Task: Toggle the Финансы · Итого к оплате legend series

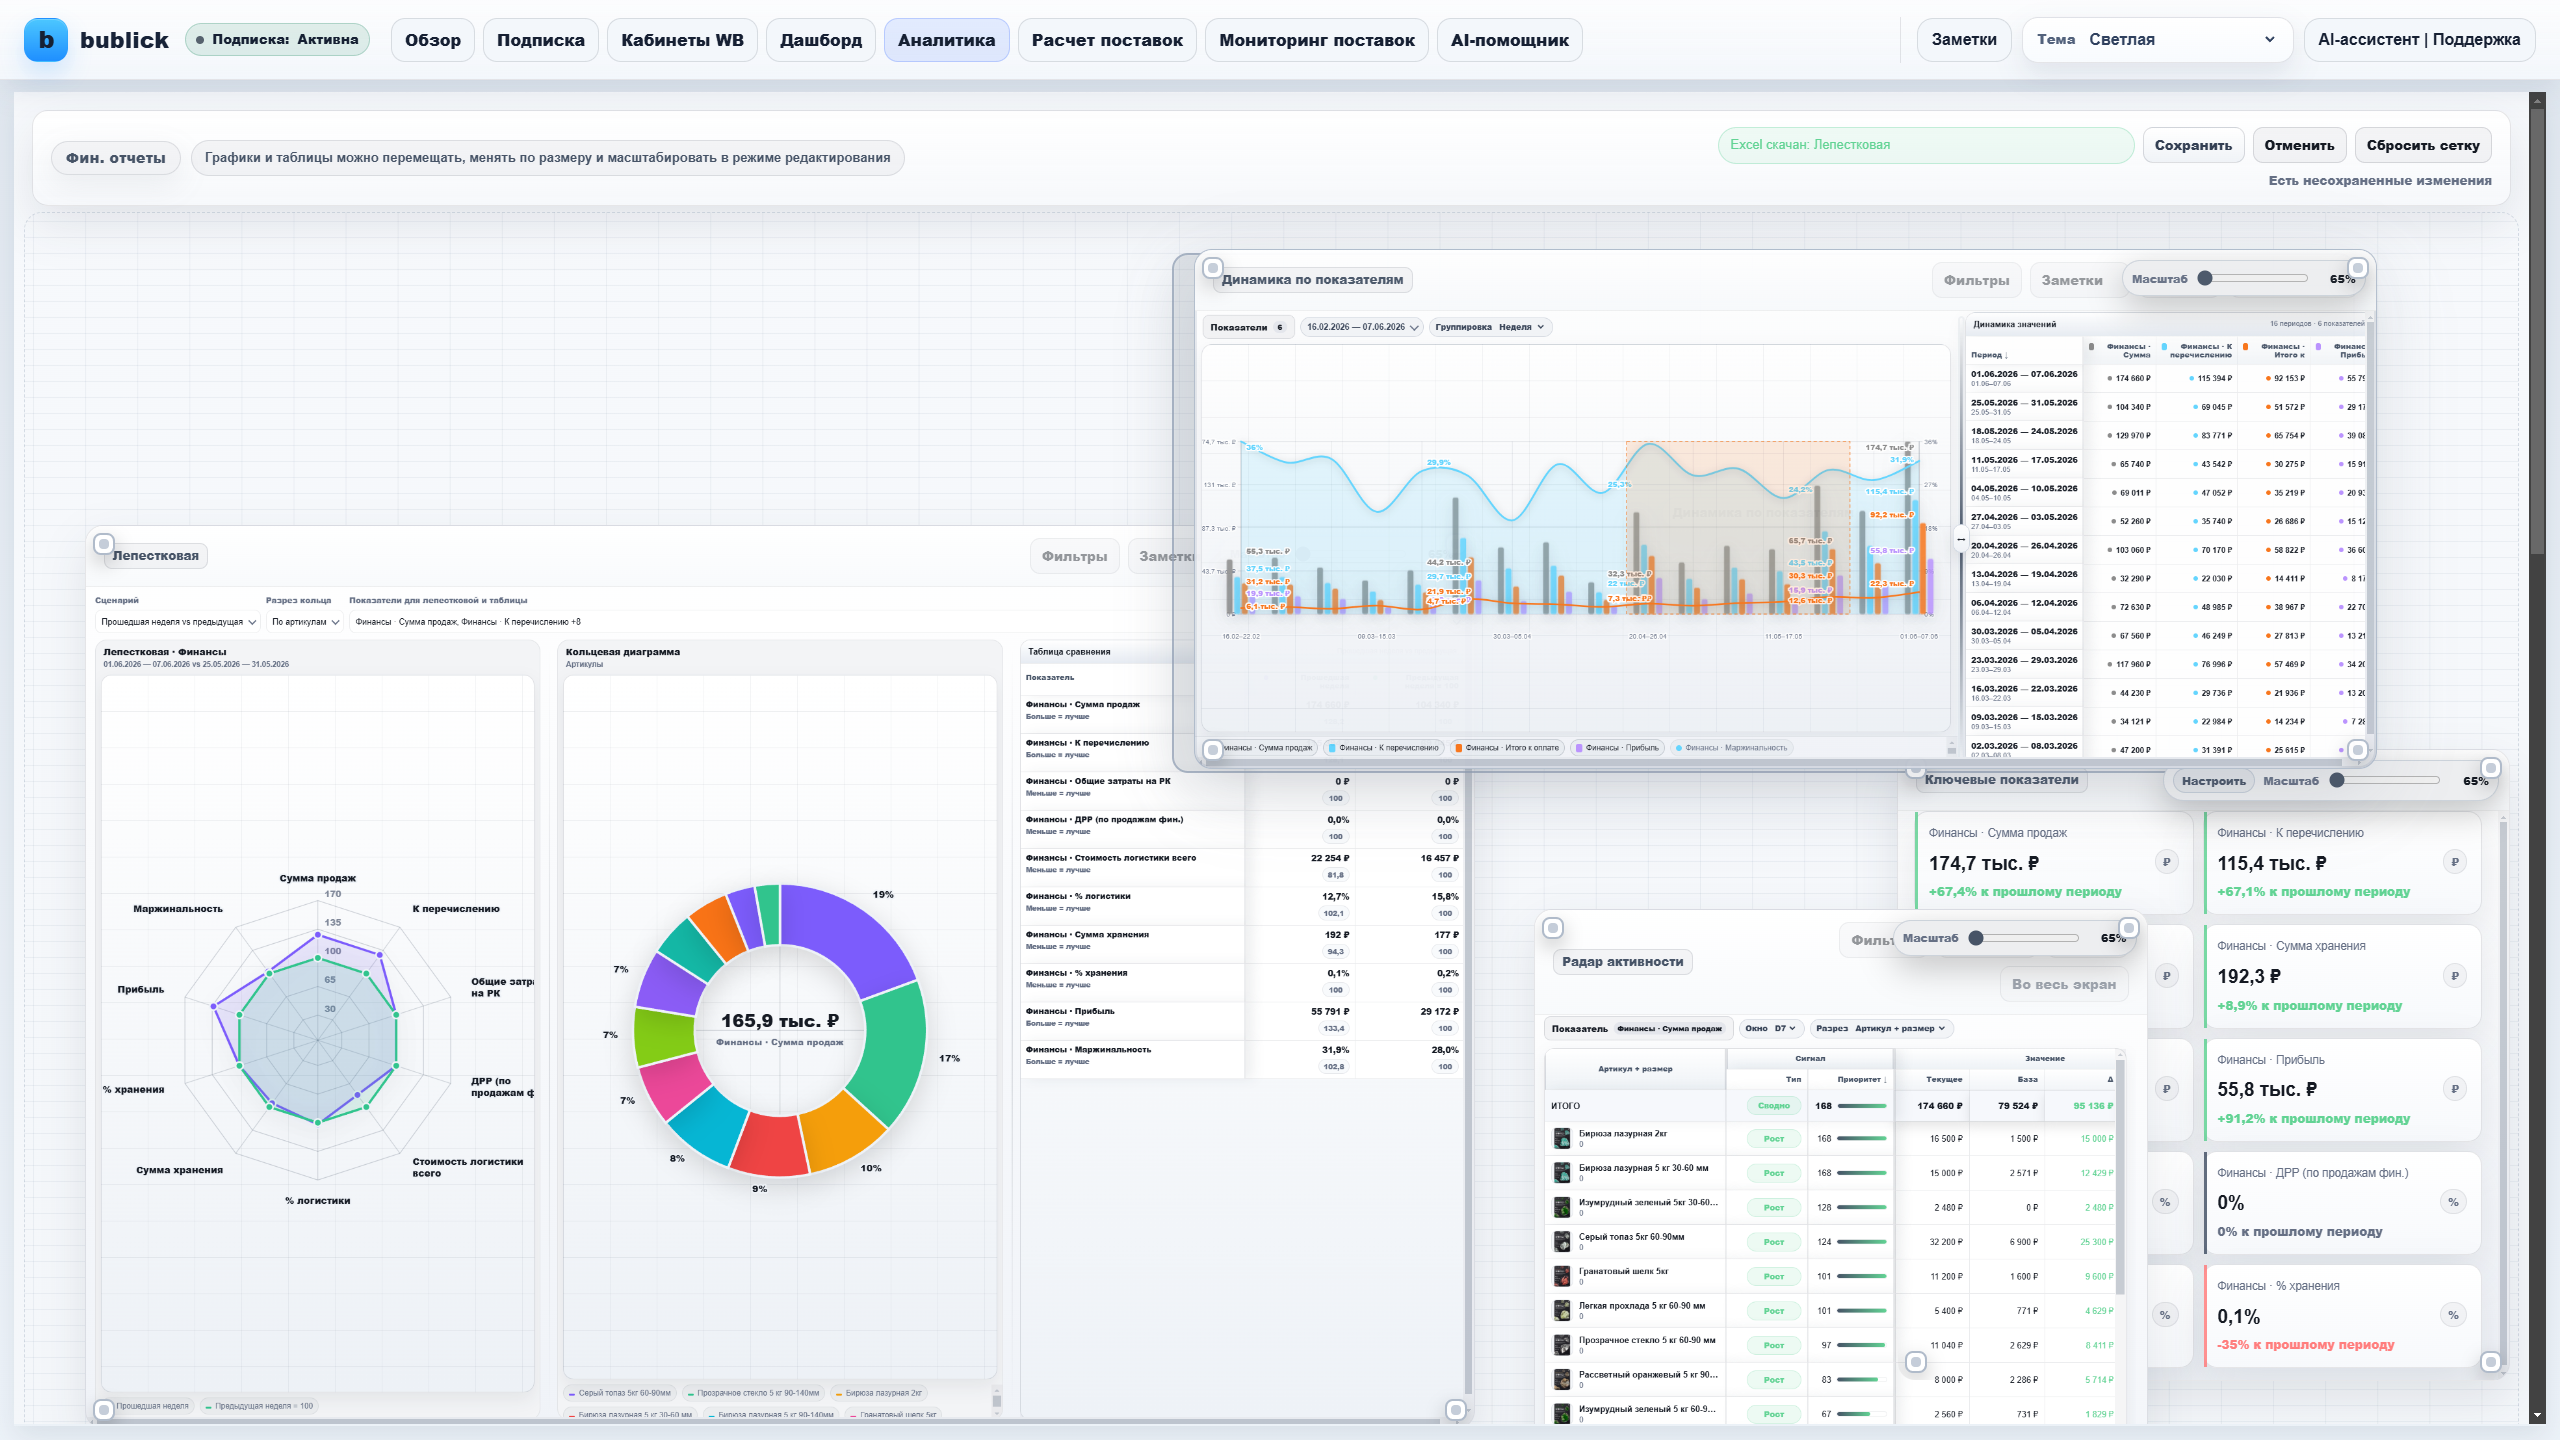Action: [1507, 748]
